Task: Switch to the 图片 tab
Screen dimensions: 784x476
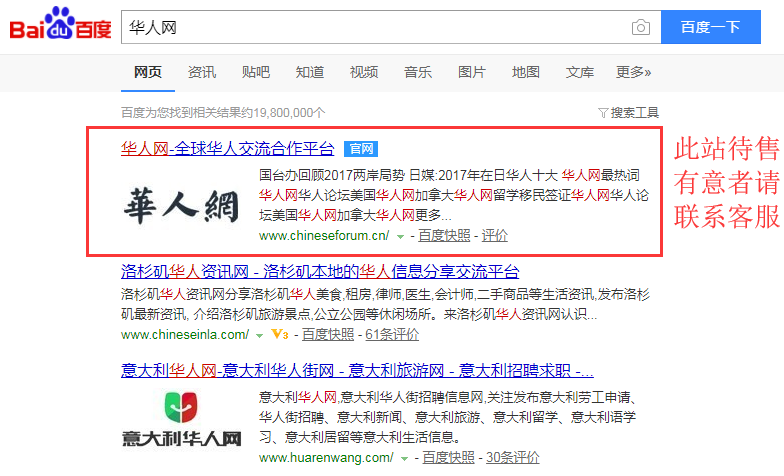Action: pyautogui.click(x=472, y=72)
